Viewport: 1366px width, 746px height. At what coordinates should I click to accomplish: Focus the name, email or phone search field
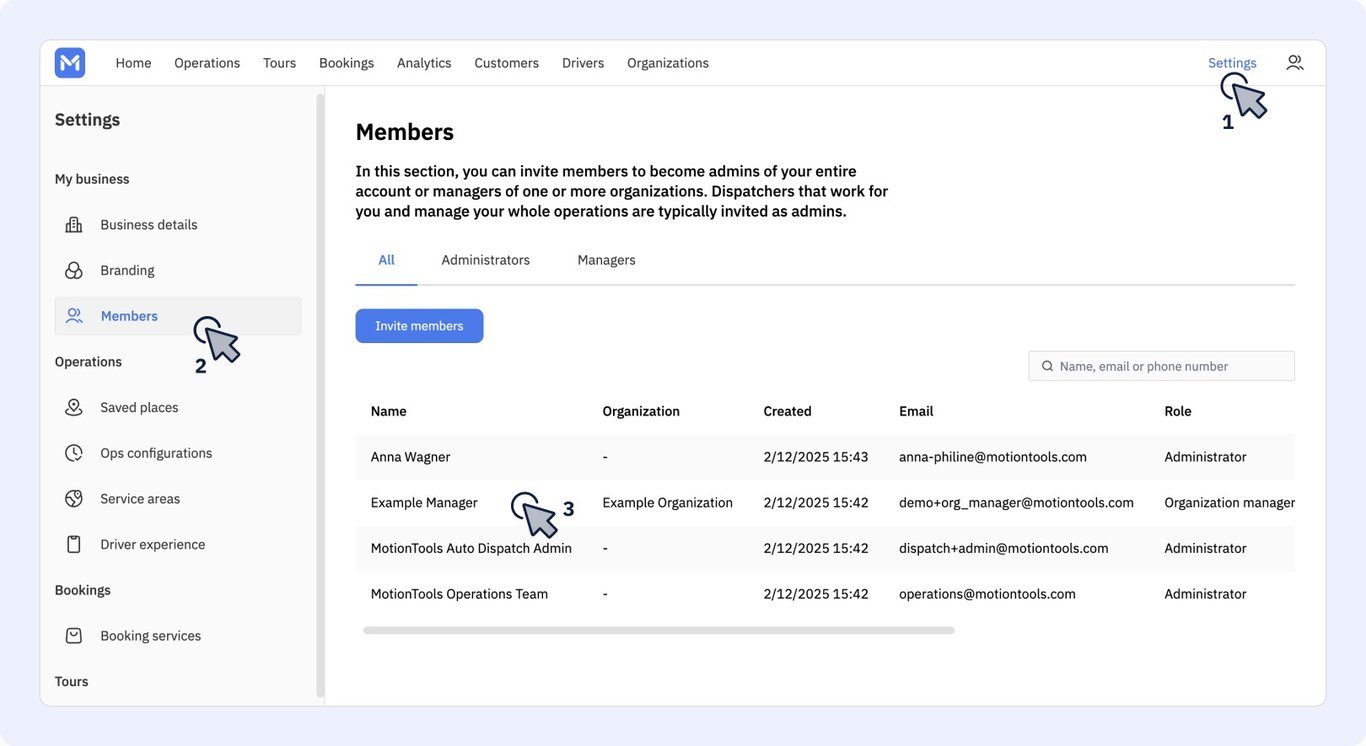click(x=1161, y=366)
